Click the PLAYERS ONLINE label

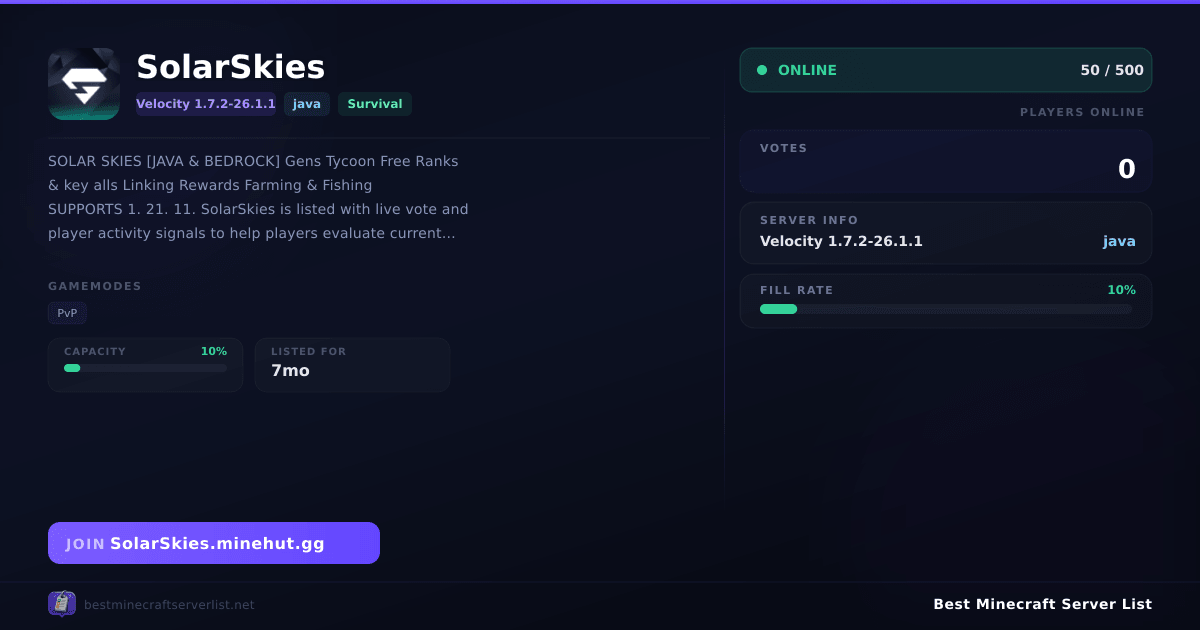click(1082, 112)
